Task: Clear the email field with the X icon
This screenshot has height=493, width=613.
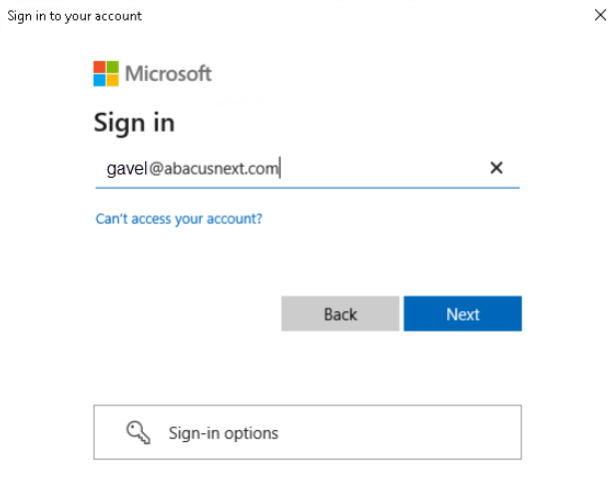Action: [496, 168]
